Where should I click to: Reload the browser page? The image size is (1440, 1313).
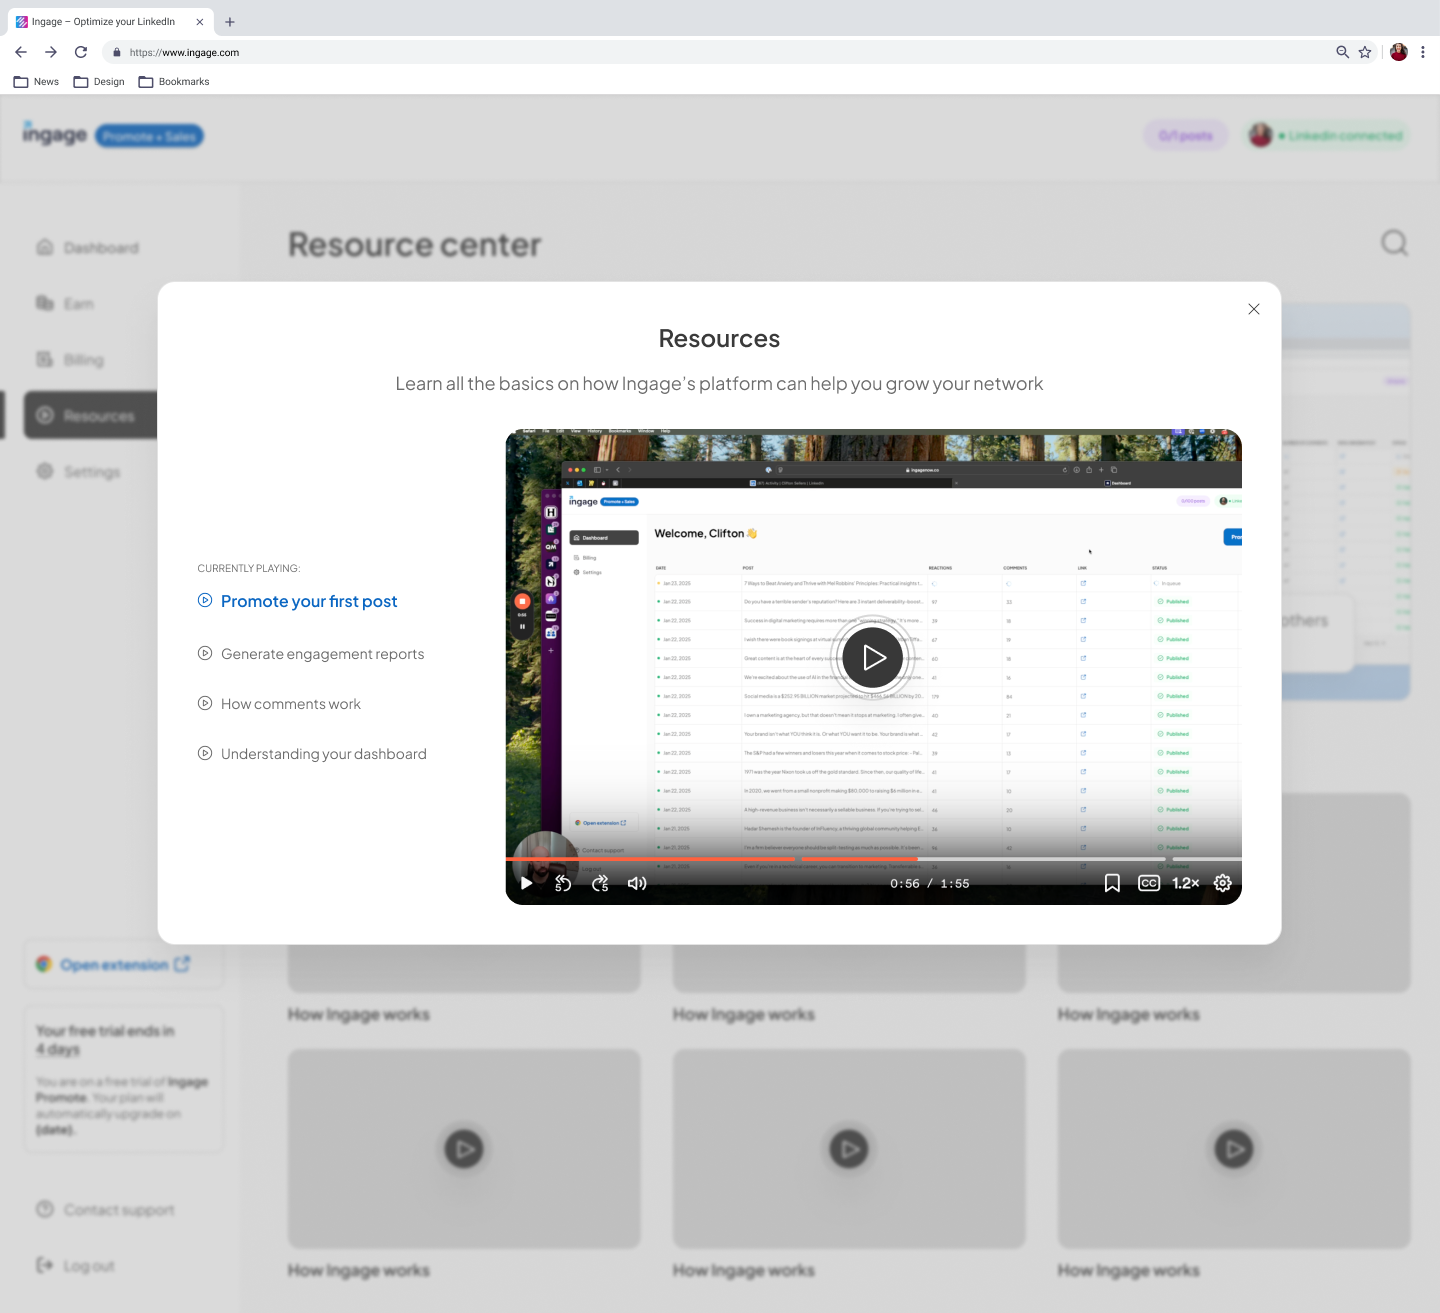[81, 52]
